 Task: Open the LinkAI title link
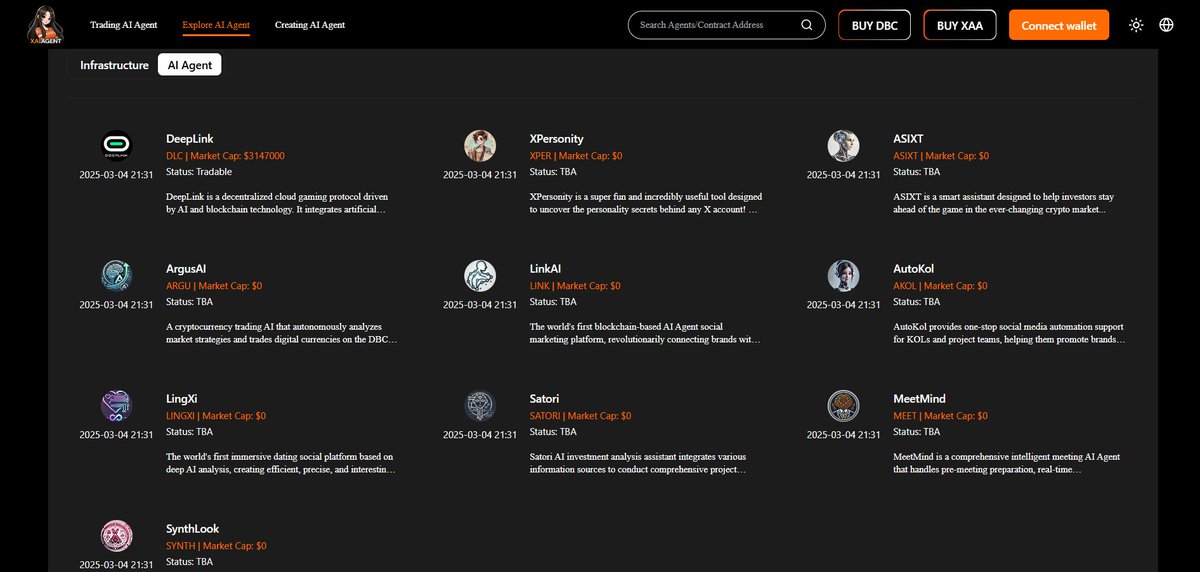tap(547, 269)
